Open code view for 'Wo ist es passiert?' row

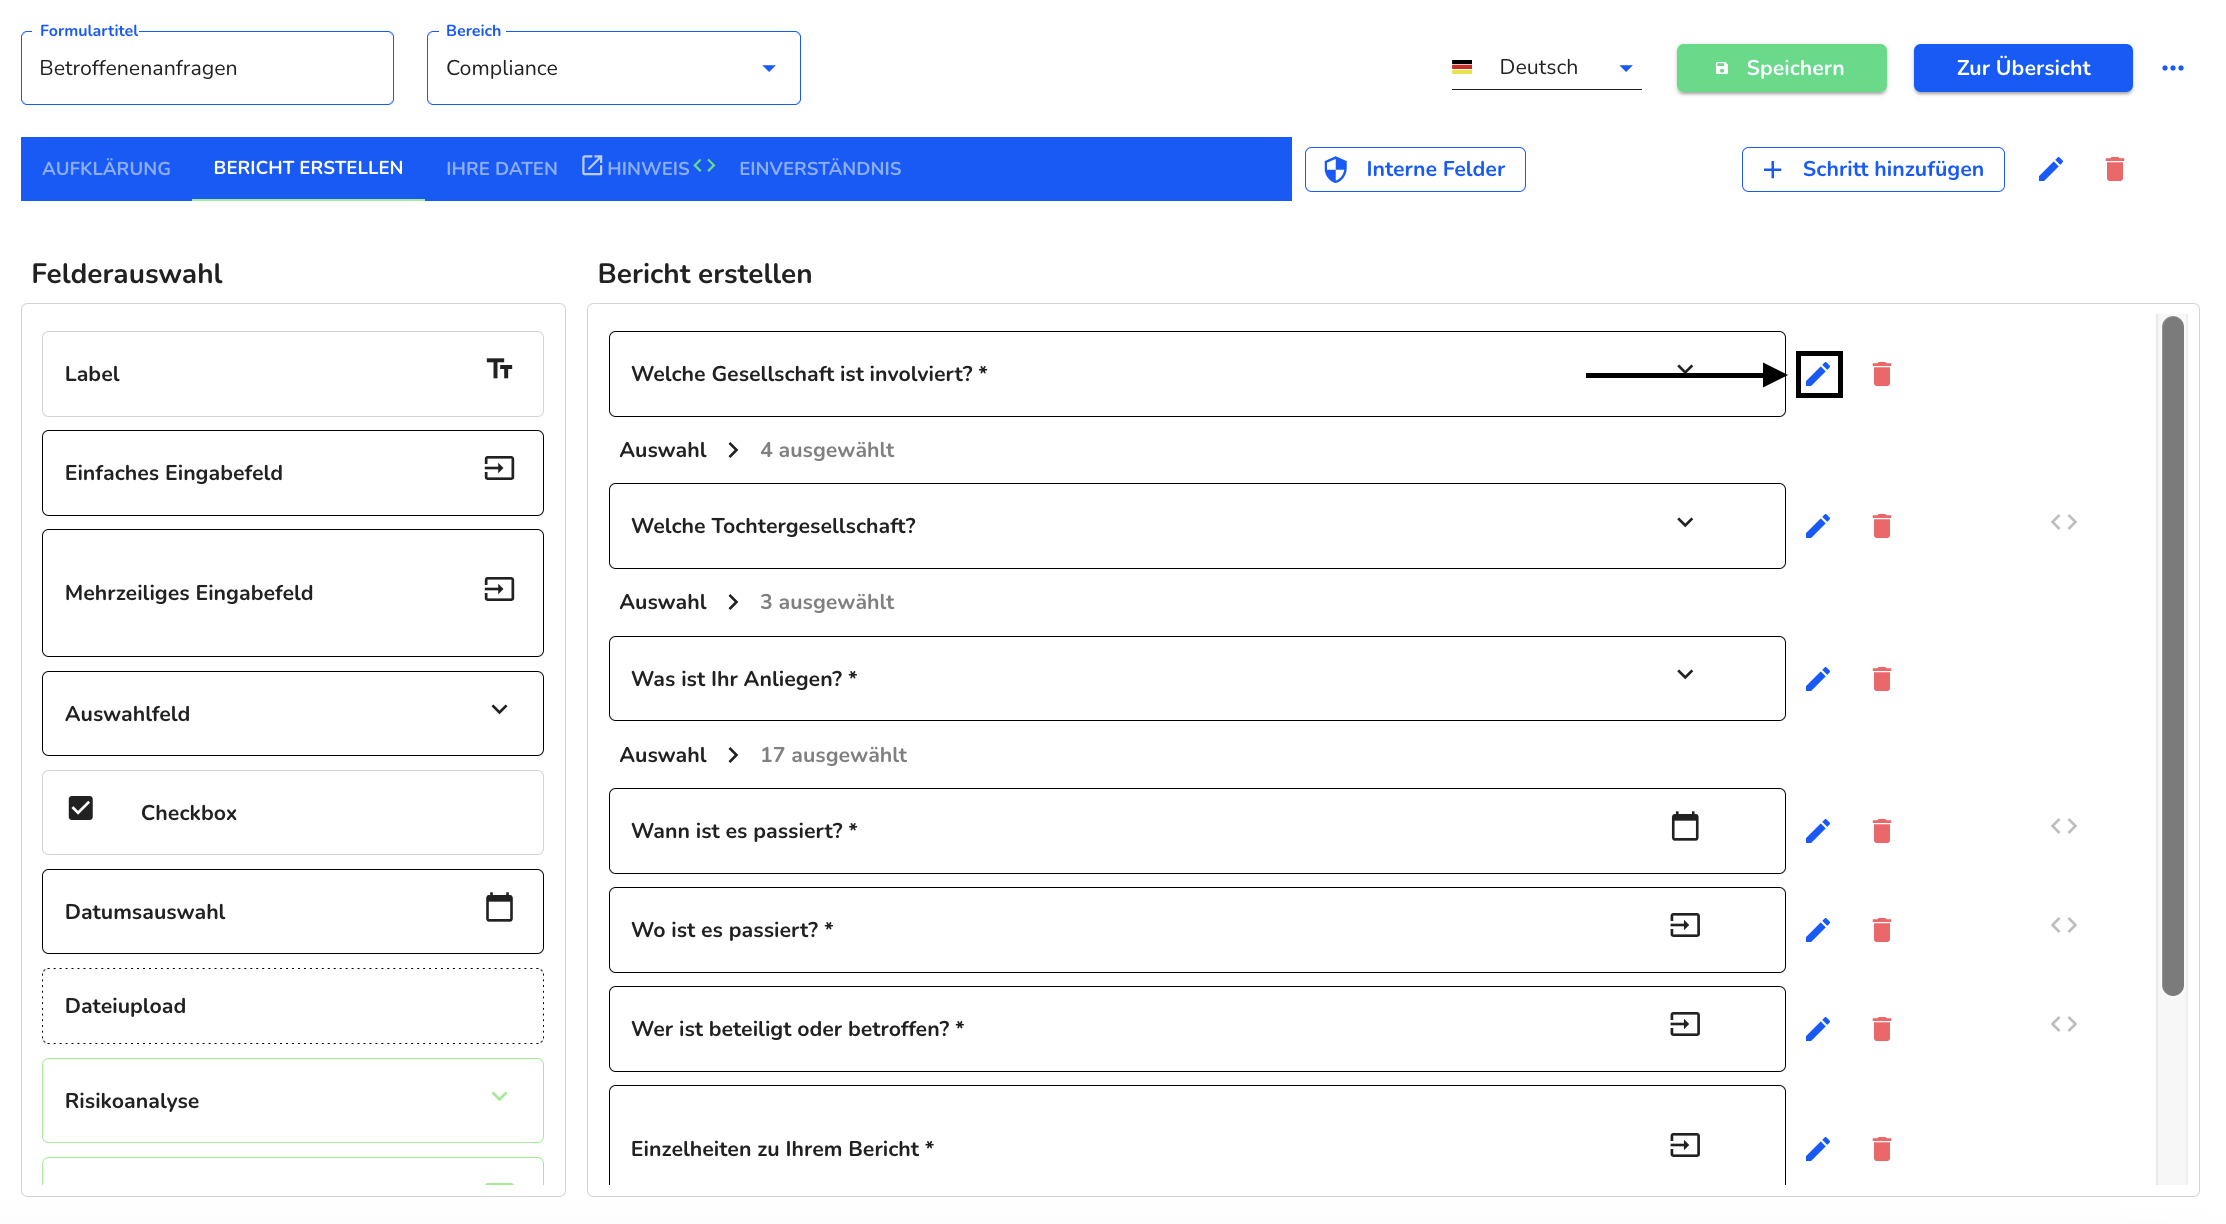2064,925
